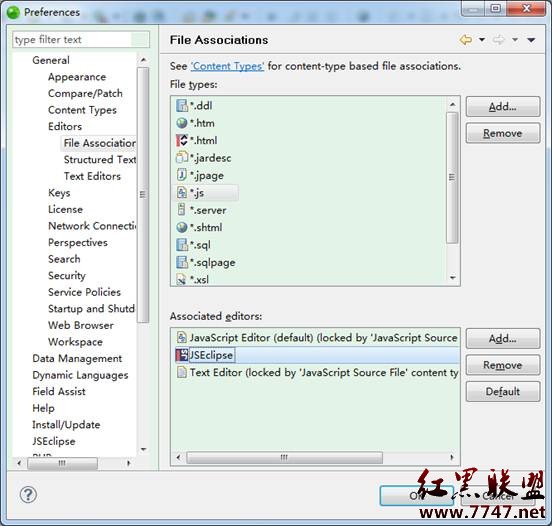Open Security preferences
552x526 pixels.
(67, 275)
